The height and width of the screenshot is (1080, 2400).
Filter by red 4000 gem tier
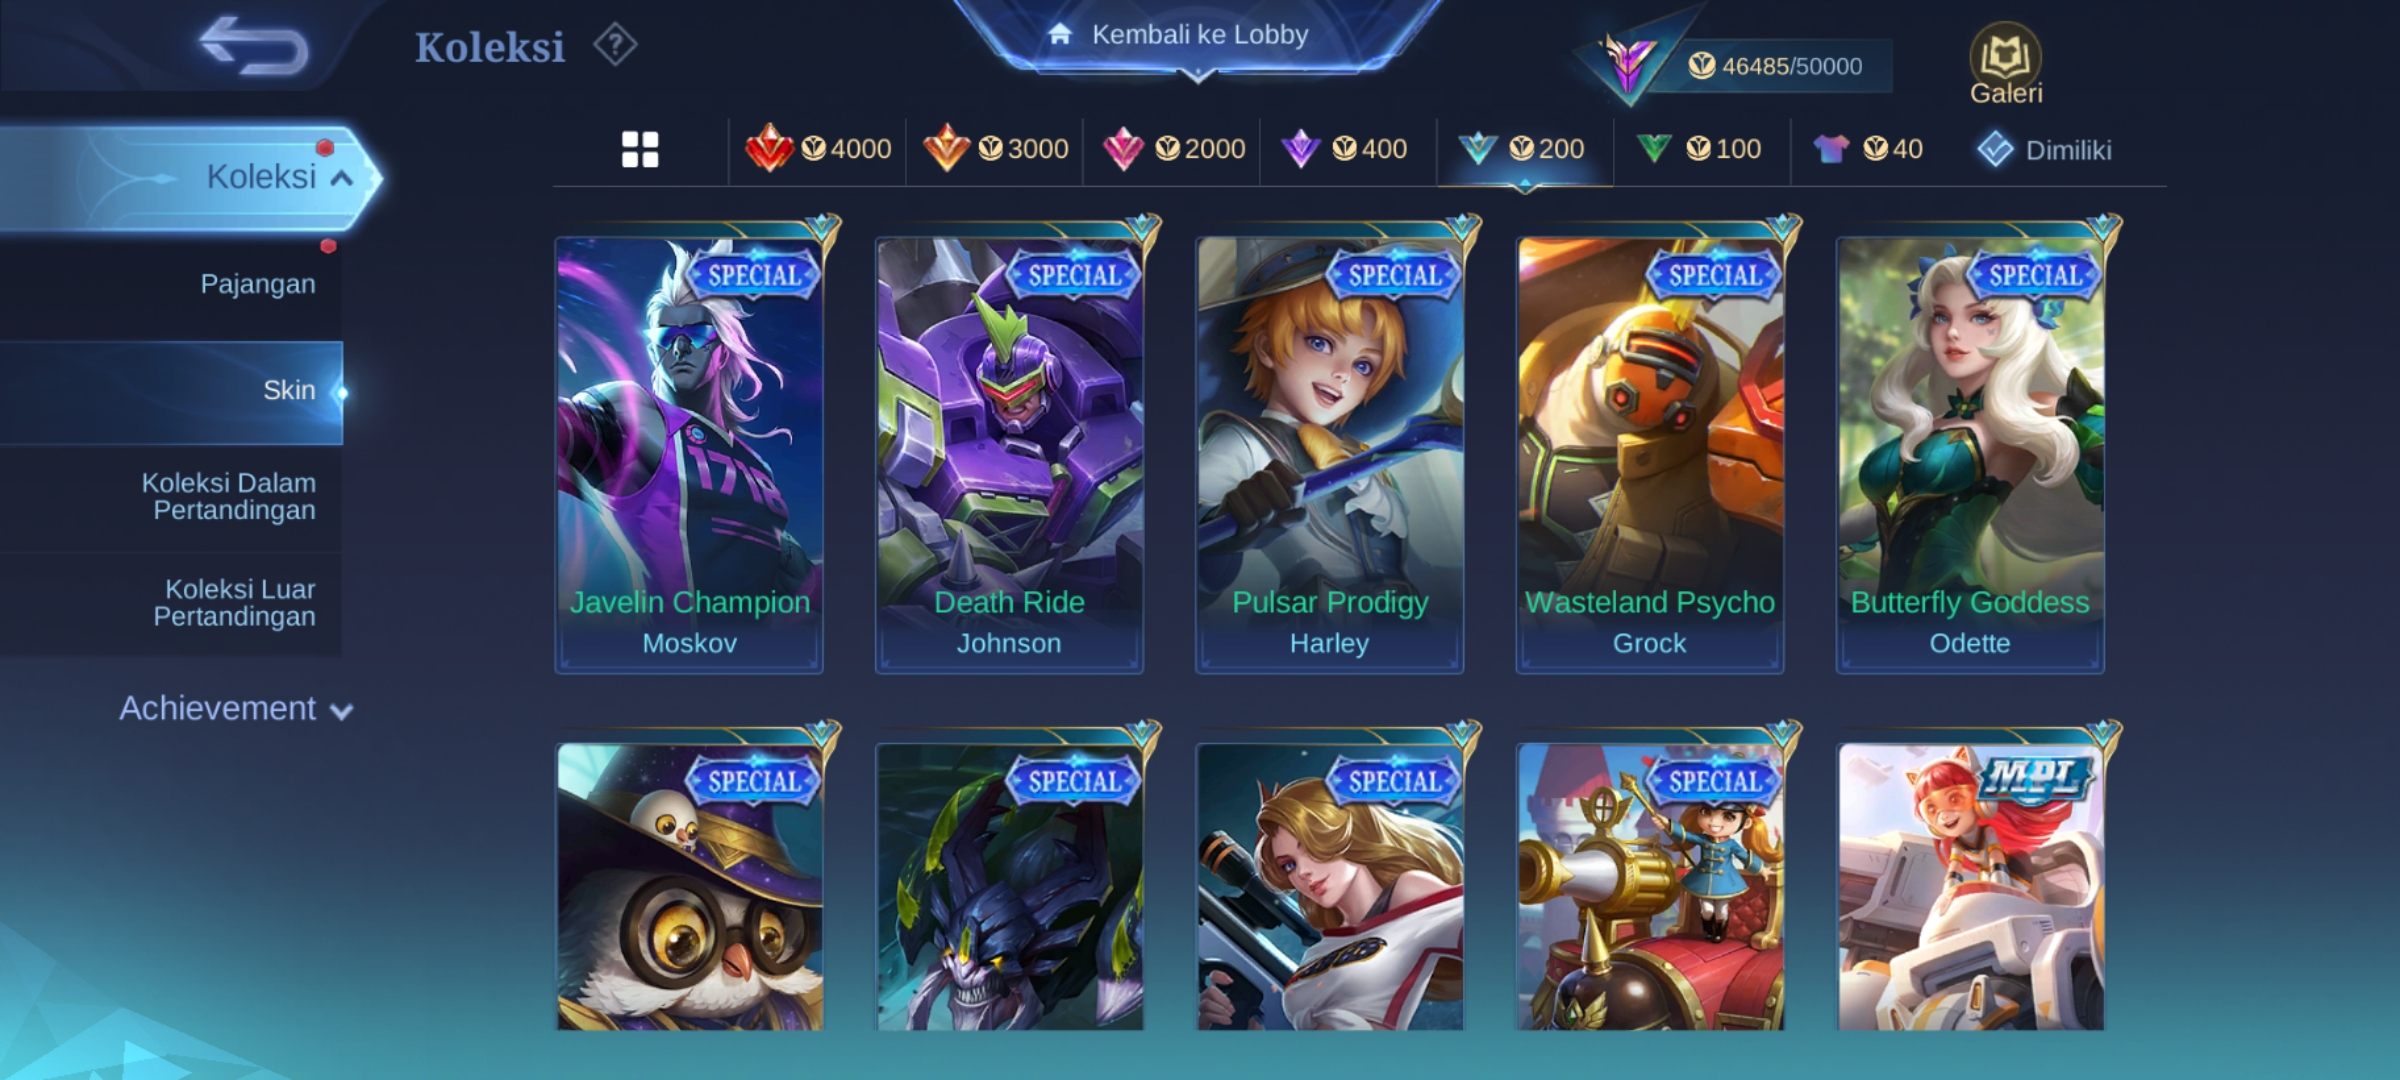pos(818,149)
